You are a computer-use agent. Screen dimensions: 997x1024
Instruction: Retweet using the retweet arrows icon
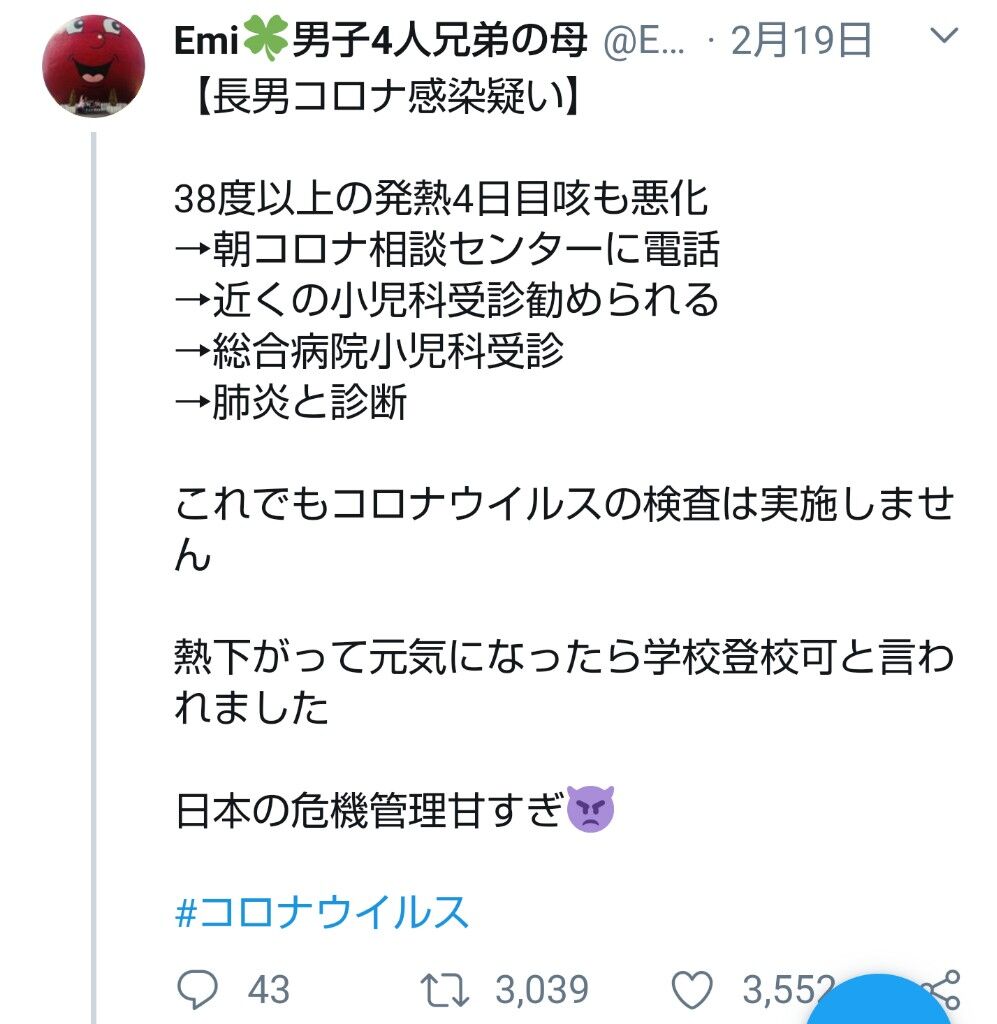444,989
